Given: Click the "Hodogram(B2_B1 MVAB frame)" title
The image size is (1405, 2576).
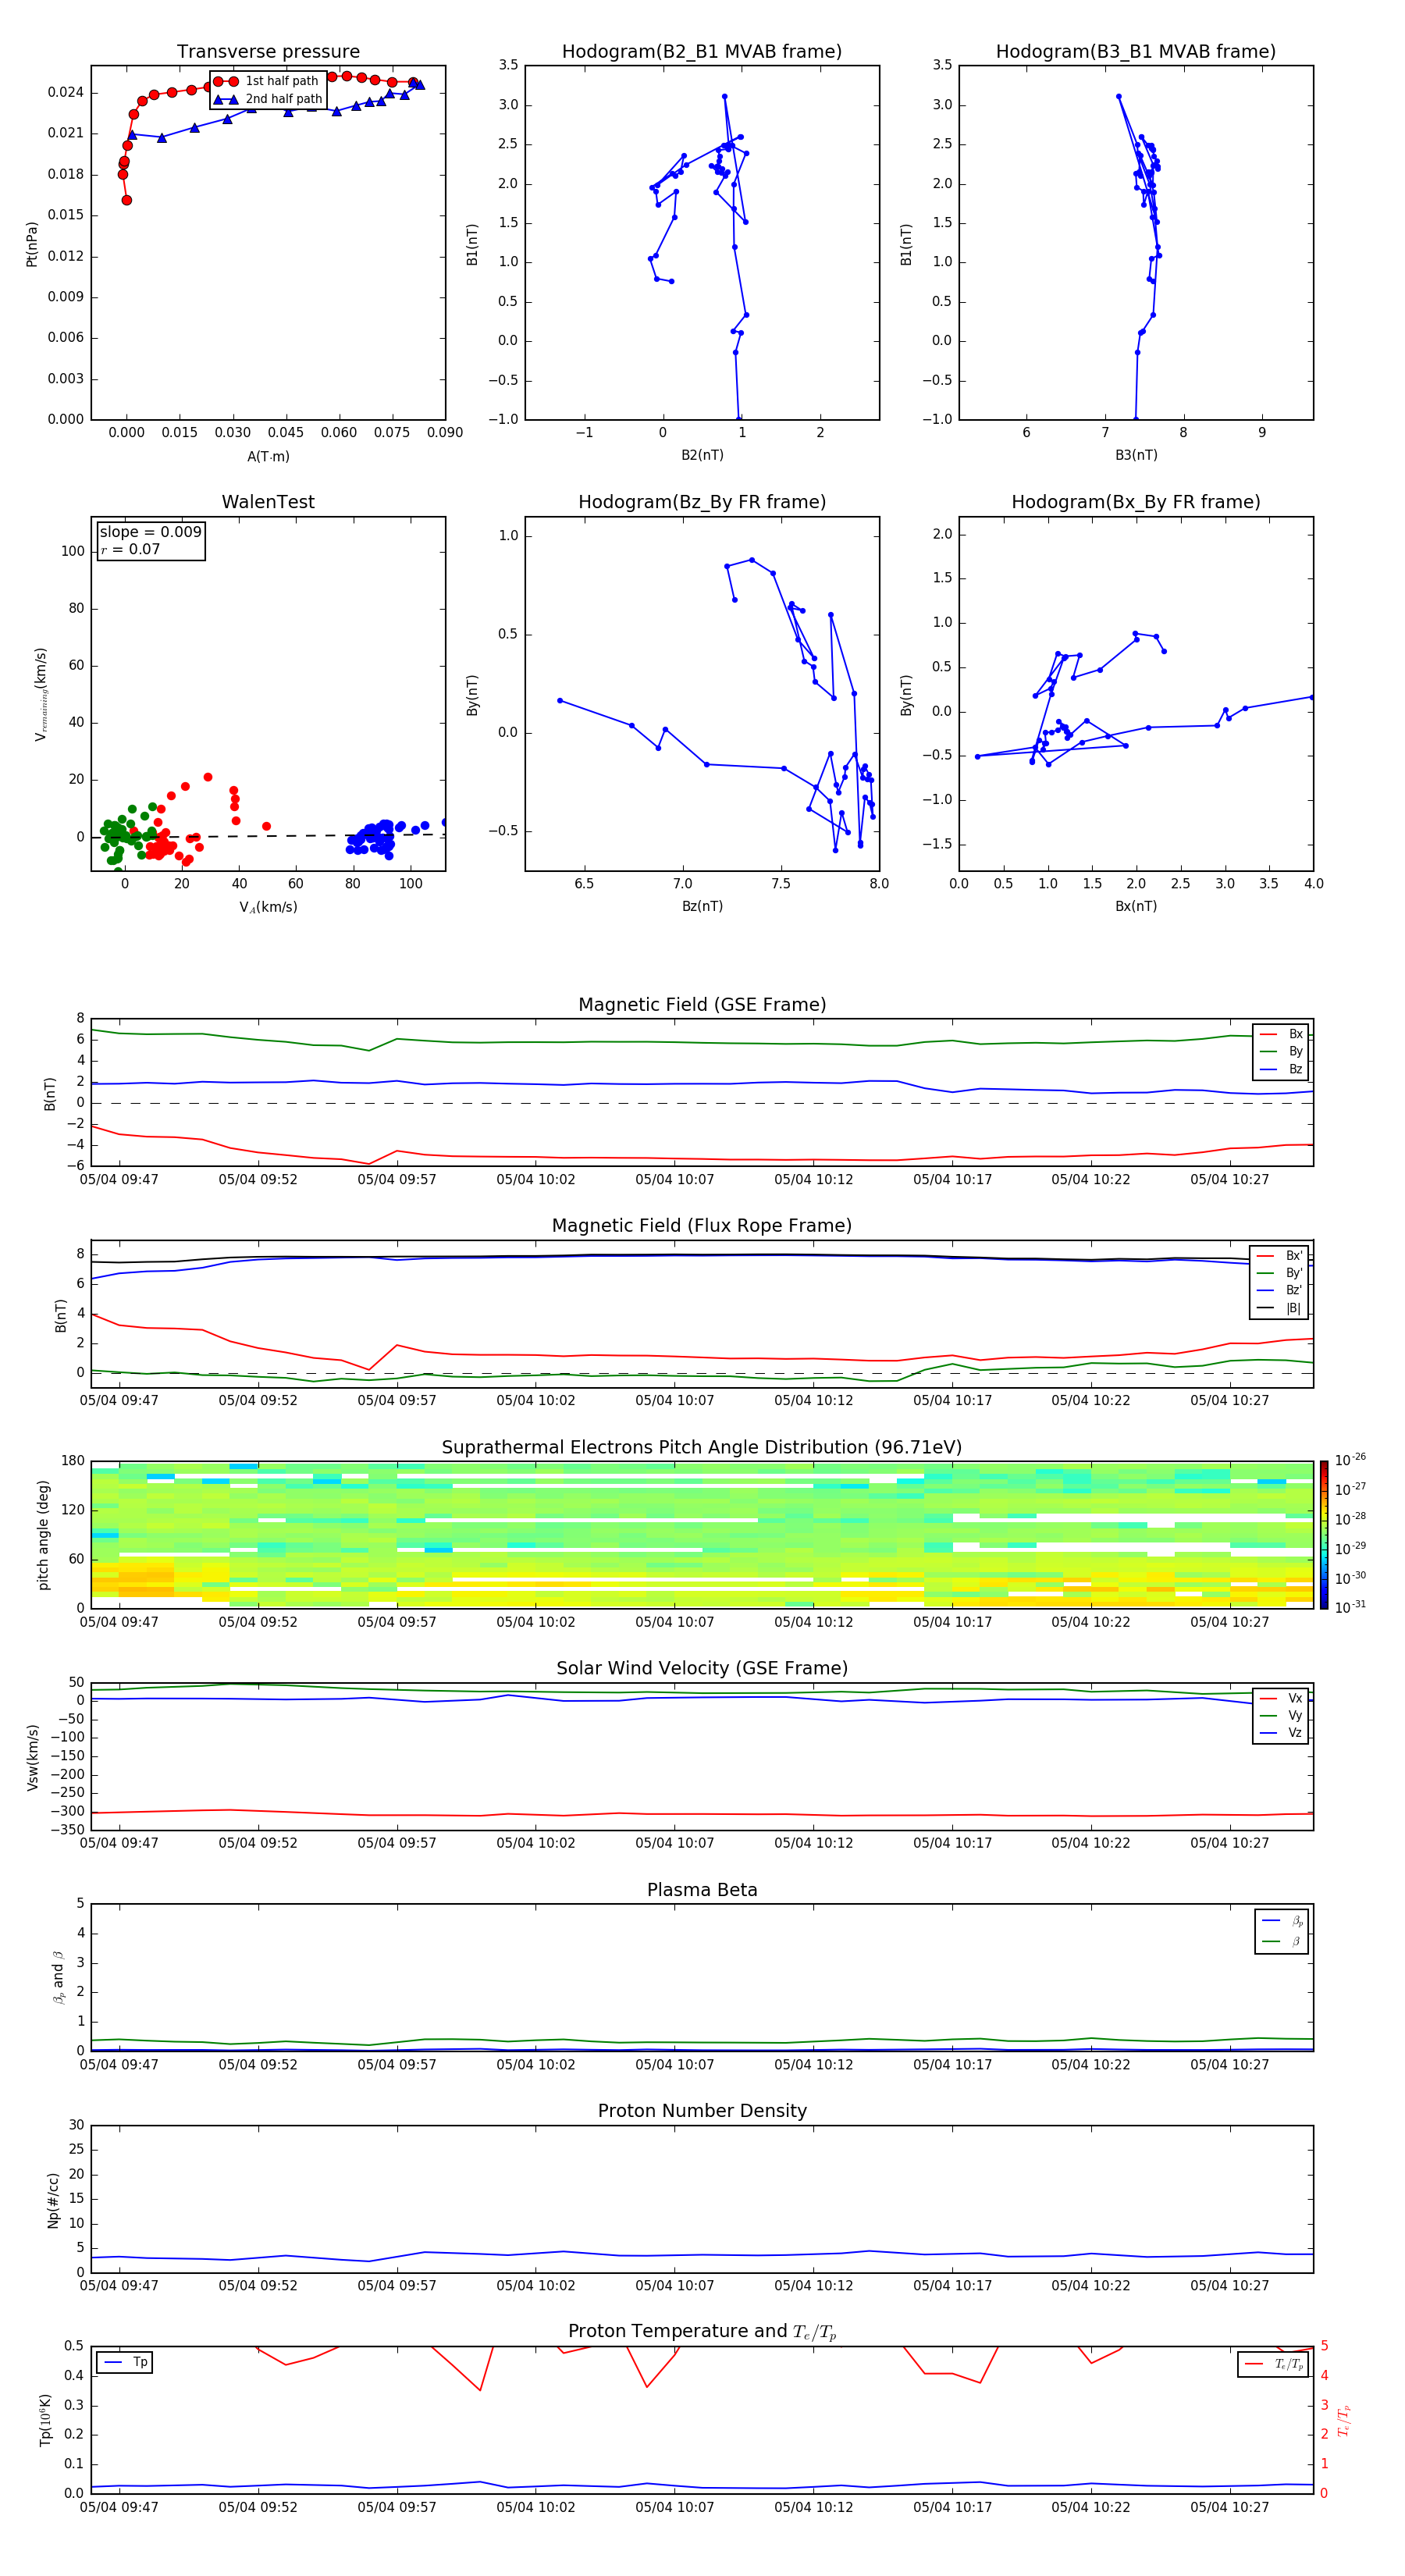Looking at the screenshot, I should point(702,51).
